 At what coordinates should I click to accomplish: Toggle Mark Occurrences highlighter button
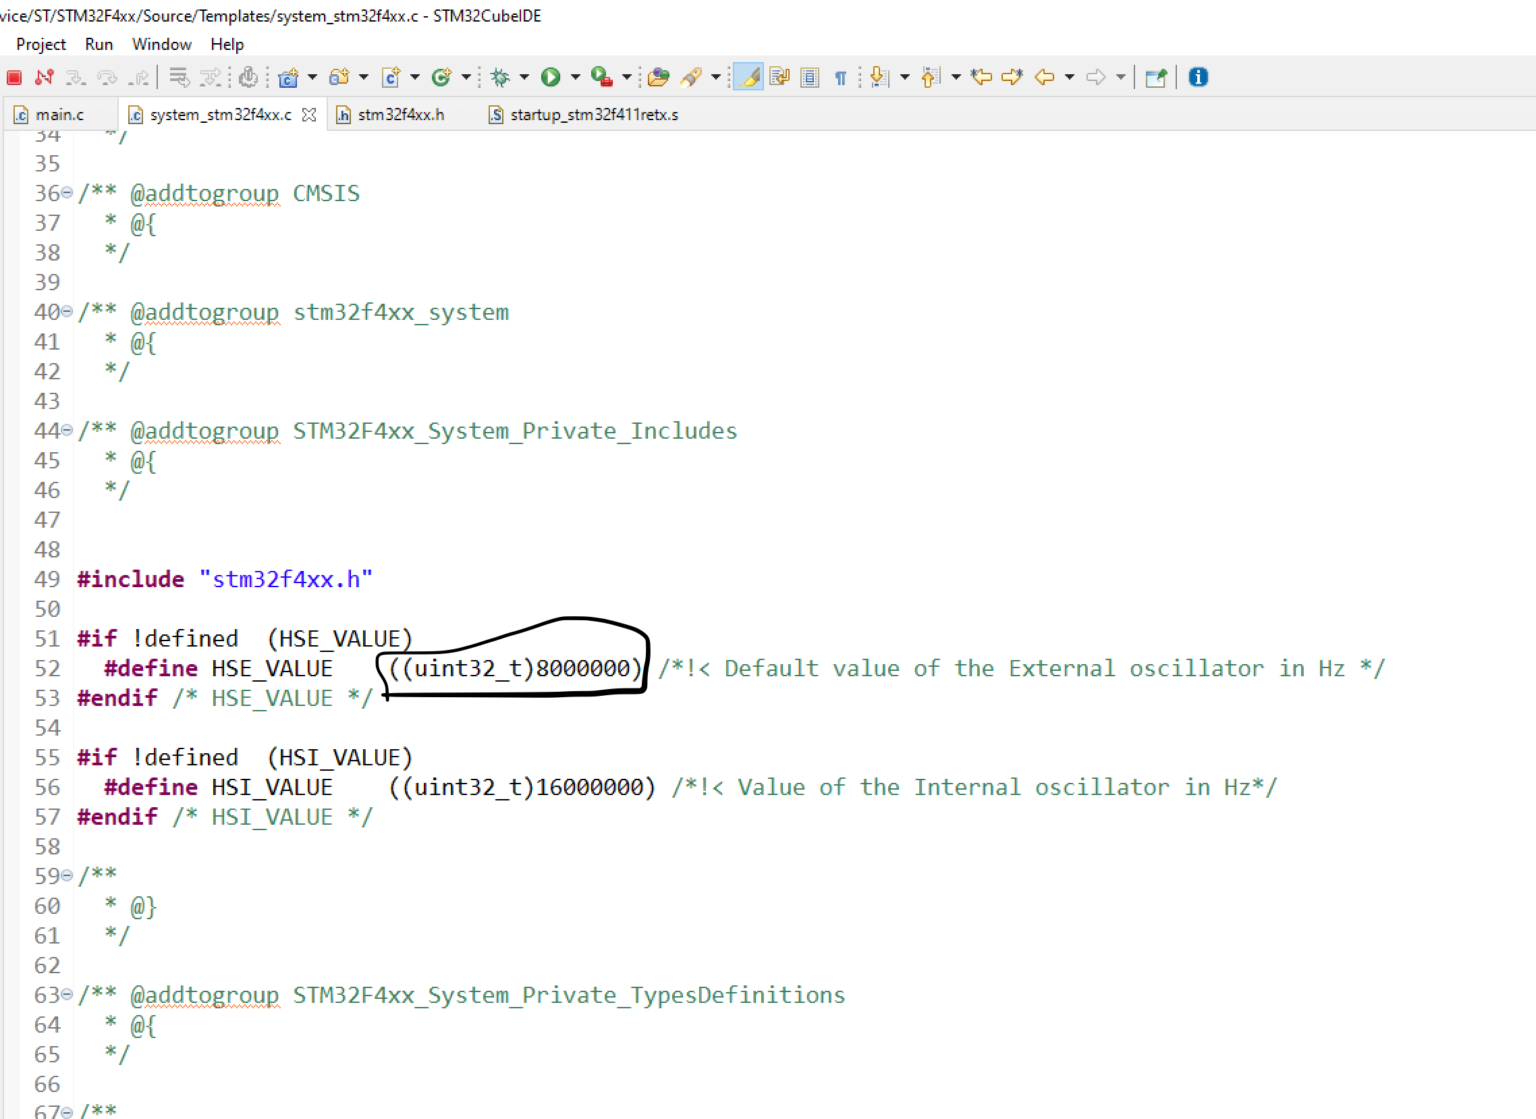click(748, 77)
